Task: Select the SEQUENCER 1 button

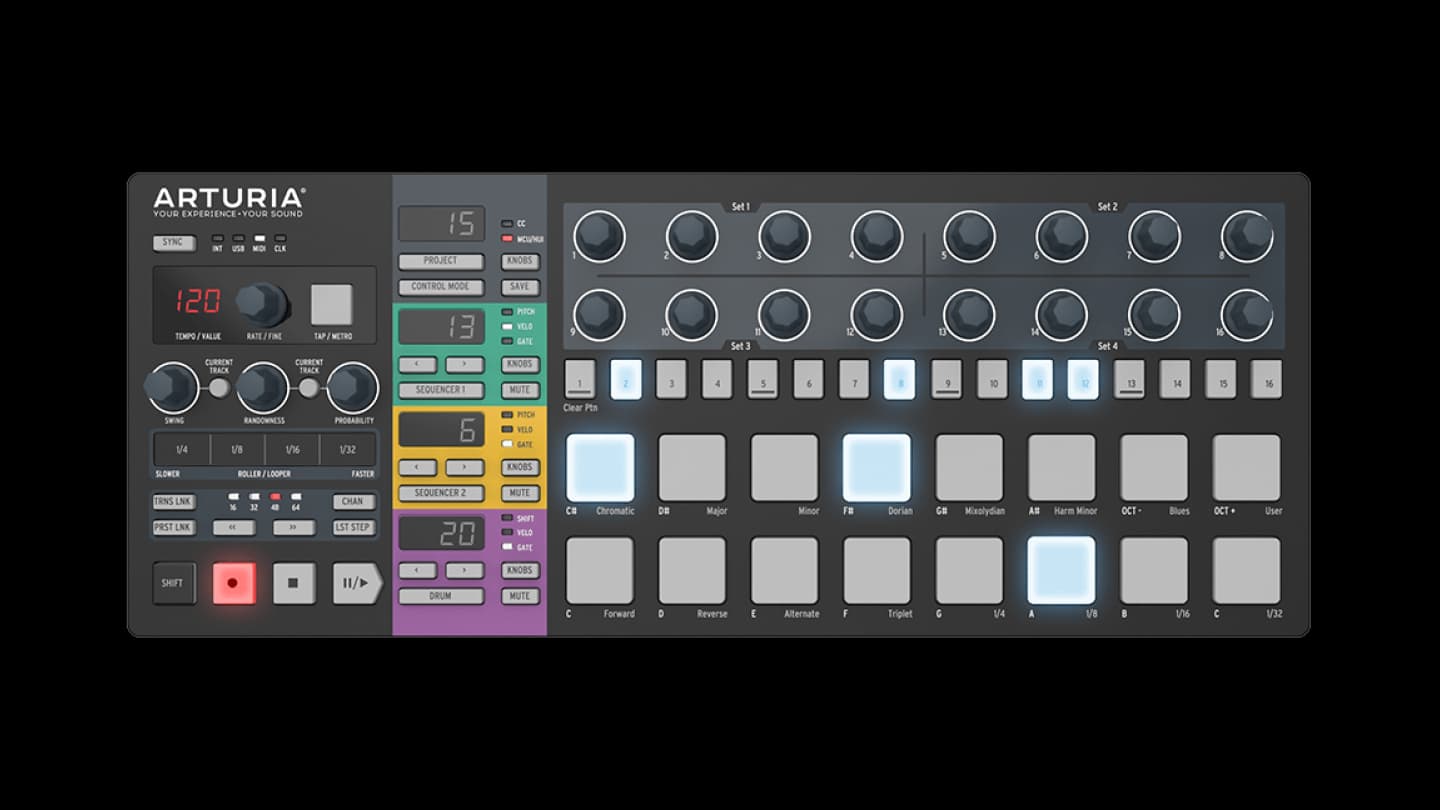Action: (441, 390)
